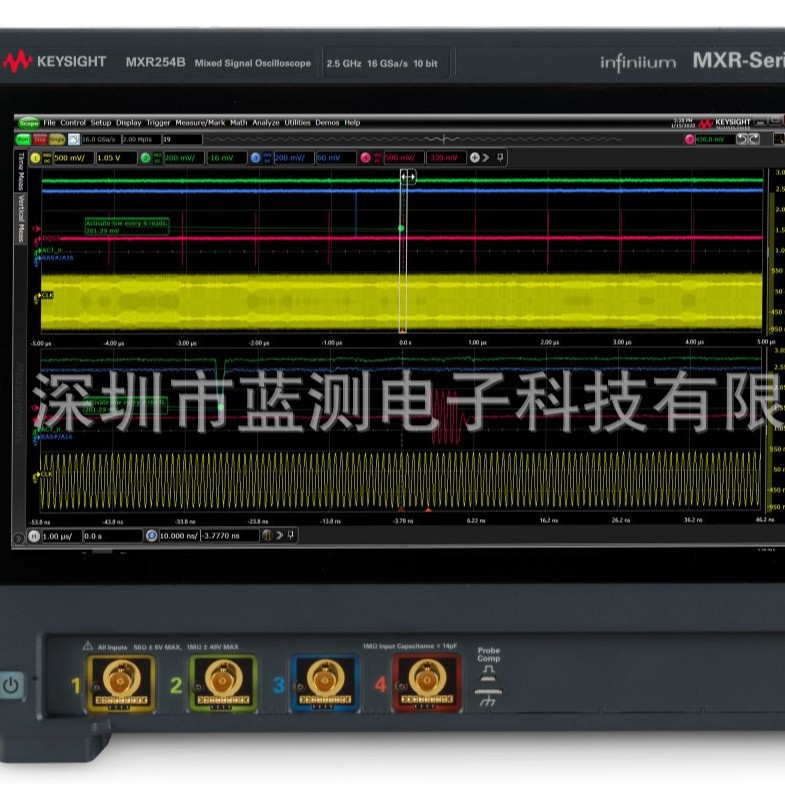Click the yellow Single acquisition button
The image size is (785, 785).
point(57,140)
